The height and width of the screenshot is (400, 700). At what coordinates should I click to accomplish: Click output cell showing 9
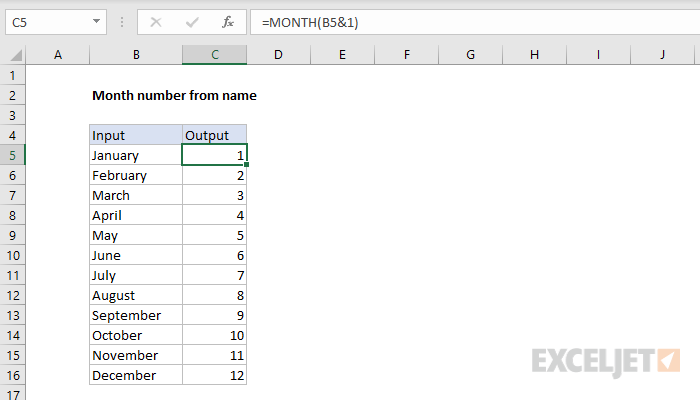(214, 315)
